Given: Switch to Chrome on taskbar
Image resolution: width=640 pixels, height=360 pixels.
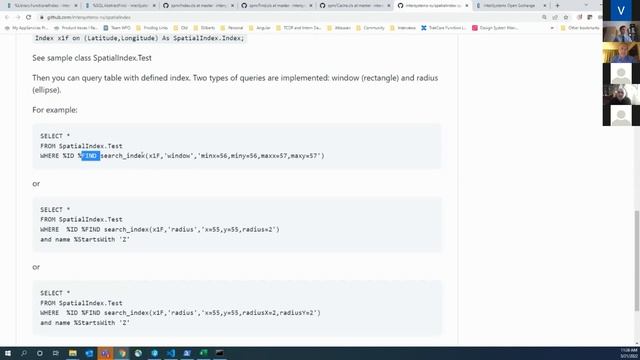Looking at the screenshot, I should tap(122, 353).
